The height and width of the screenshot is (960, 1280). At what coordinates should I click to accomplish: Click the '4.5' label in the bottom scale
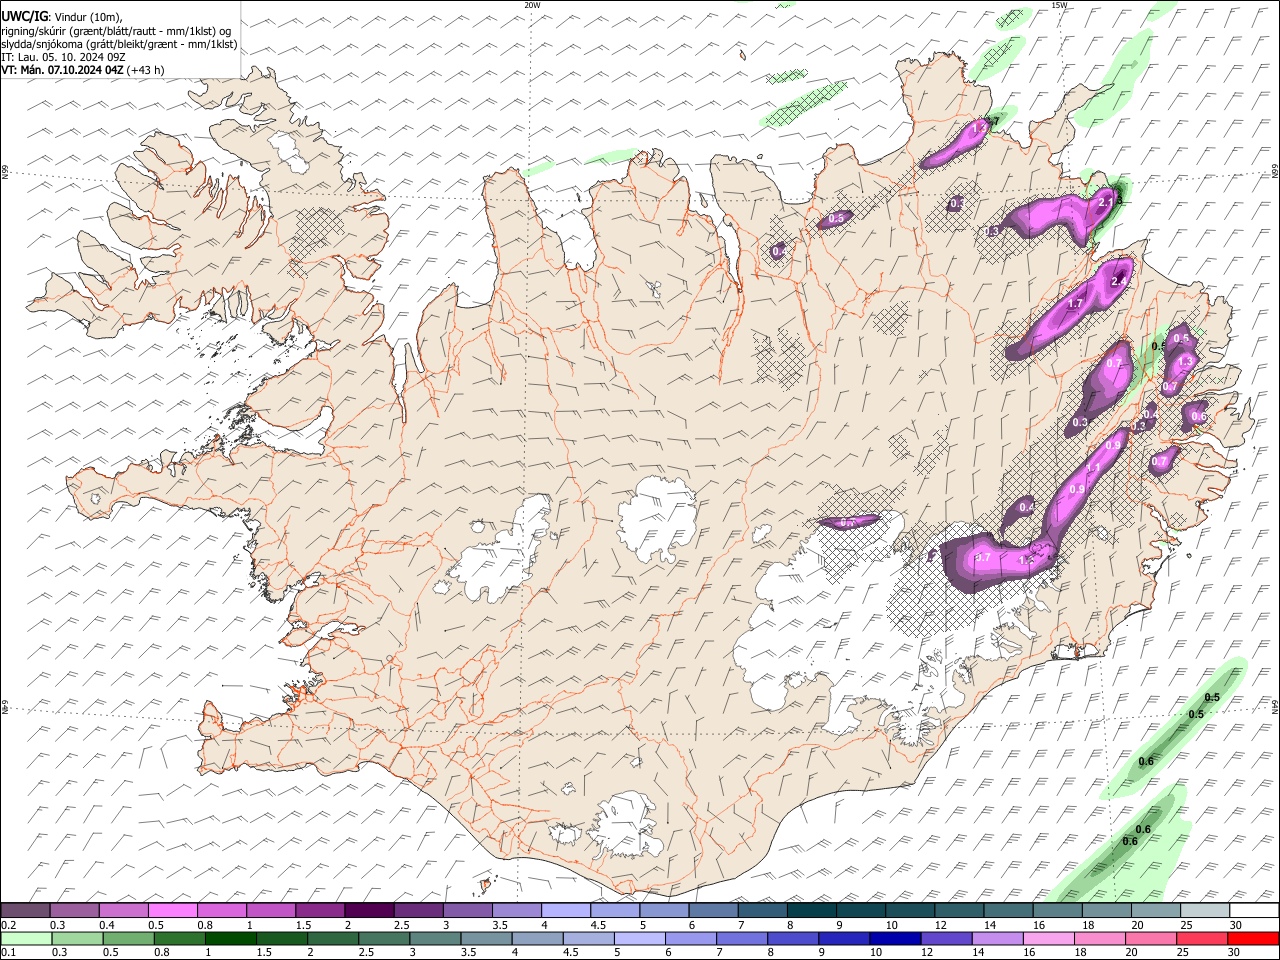[569, 952]
